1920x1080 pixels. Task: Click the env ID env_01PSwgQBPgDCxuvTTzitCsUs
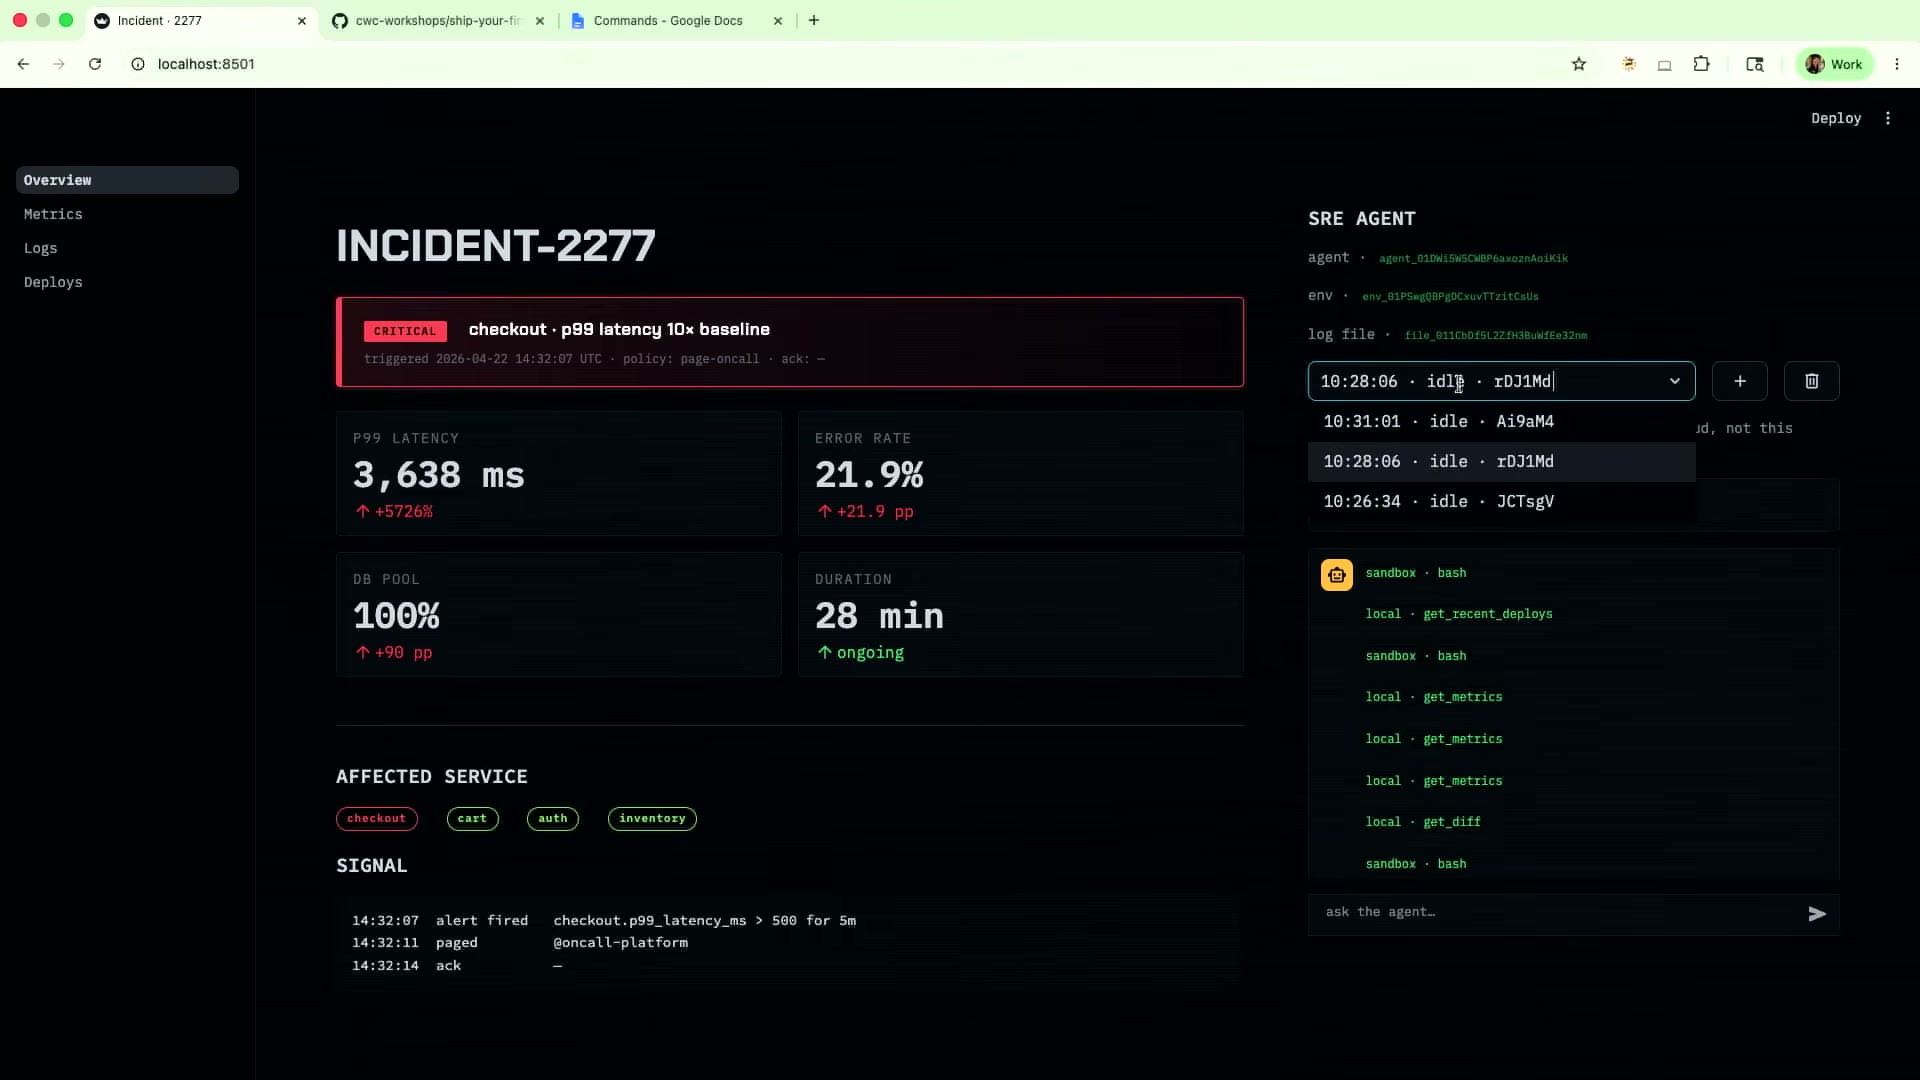[1450, 296]
